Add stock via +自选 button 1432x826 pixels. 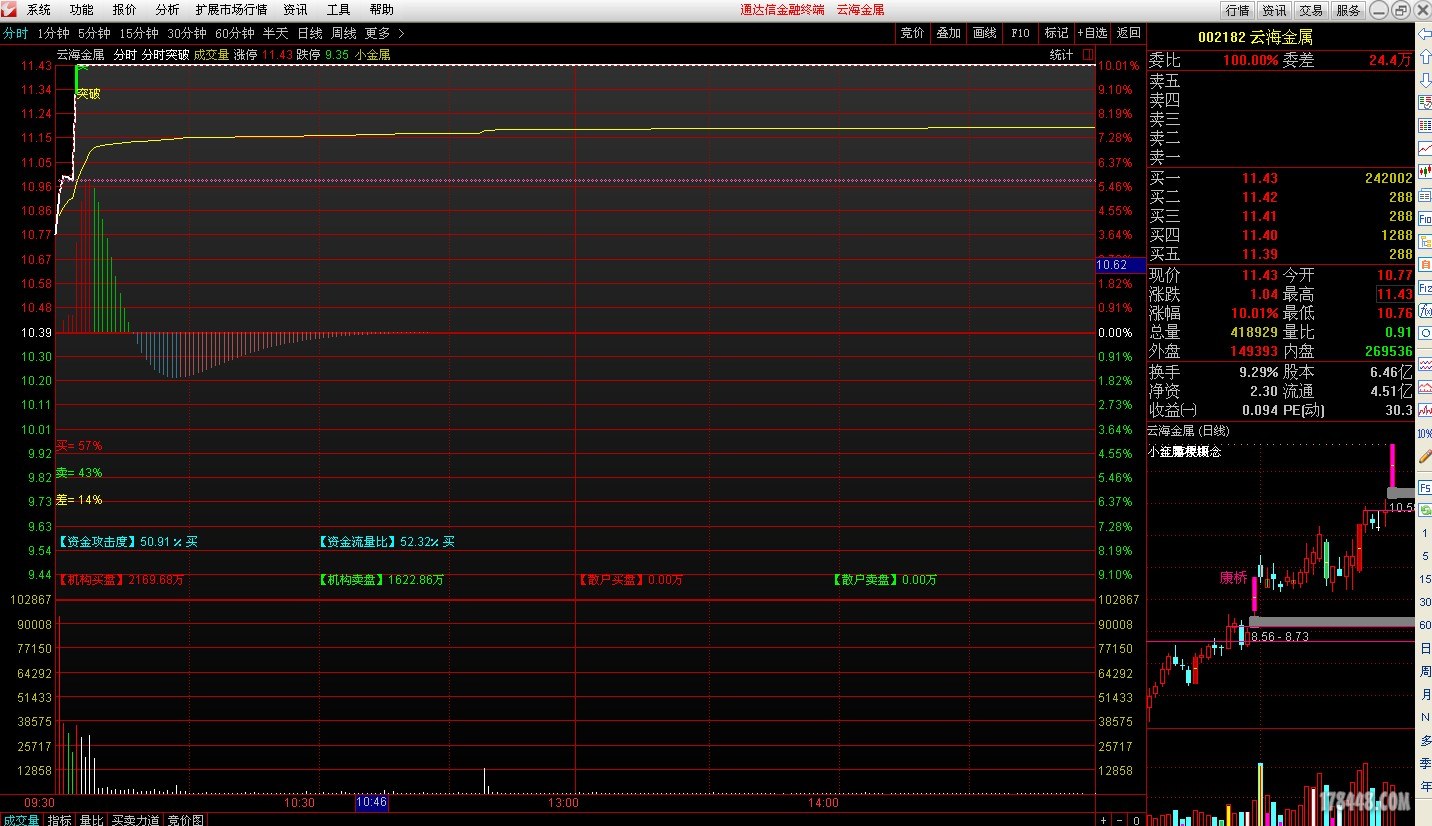[x=1092, y=33]
